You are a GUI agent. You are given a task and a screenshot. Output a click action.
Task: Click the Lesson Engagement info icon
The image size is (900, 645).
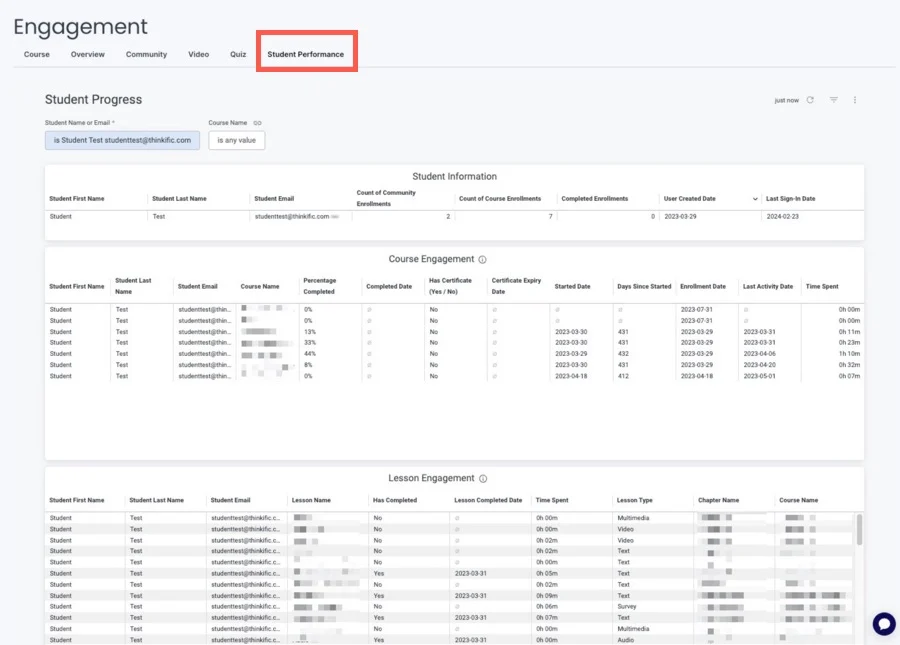[483, 479]
